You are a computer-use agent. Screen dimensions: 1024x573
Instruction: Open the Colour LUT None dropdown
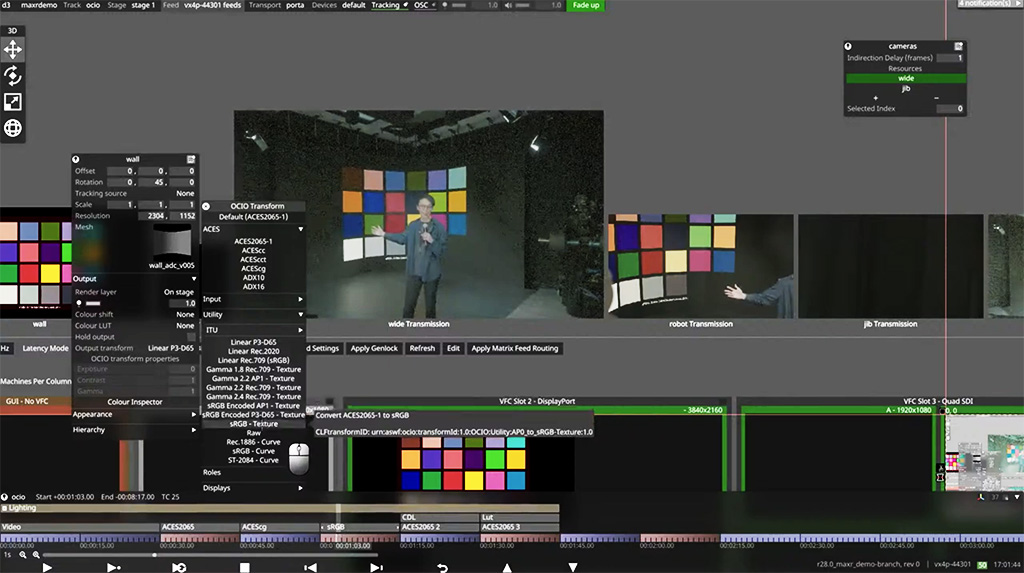185,325
